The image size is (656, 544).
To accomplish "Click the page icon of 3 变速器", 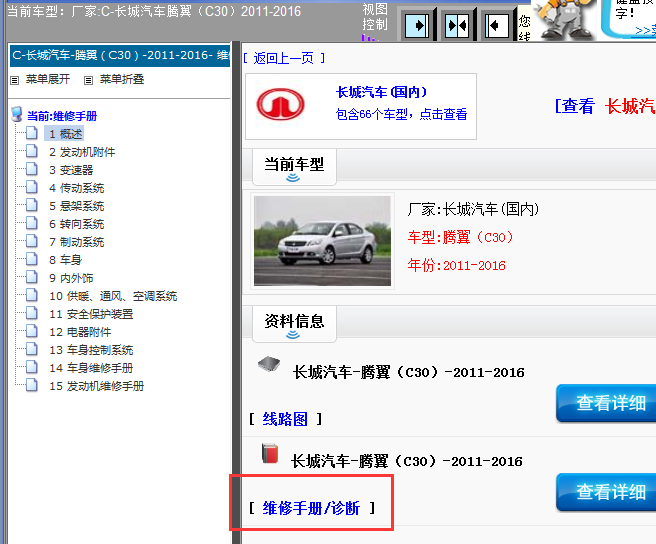I will [32, 169].
